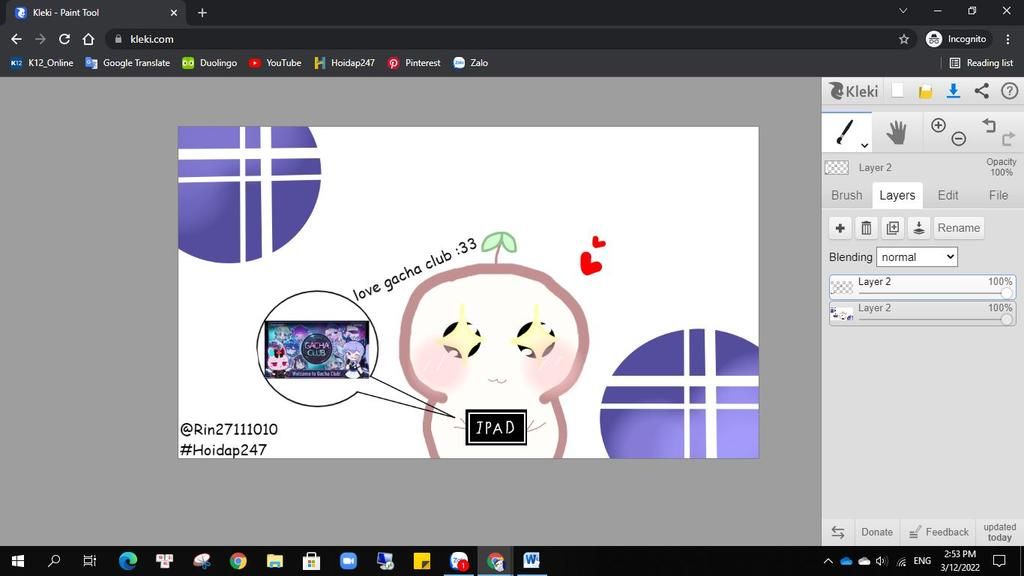This screenshot has width=1024, height=576.
Task: Zoom out with the minus magnifier
Action: click(958, 138)
